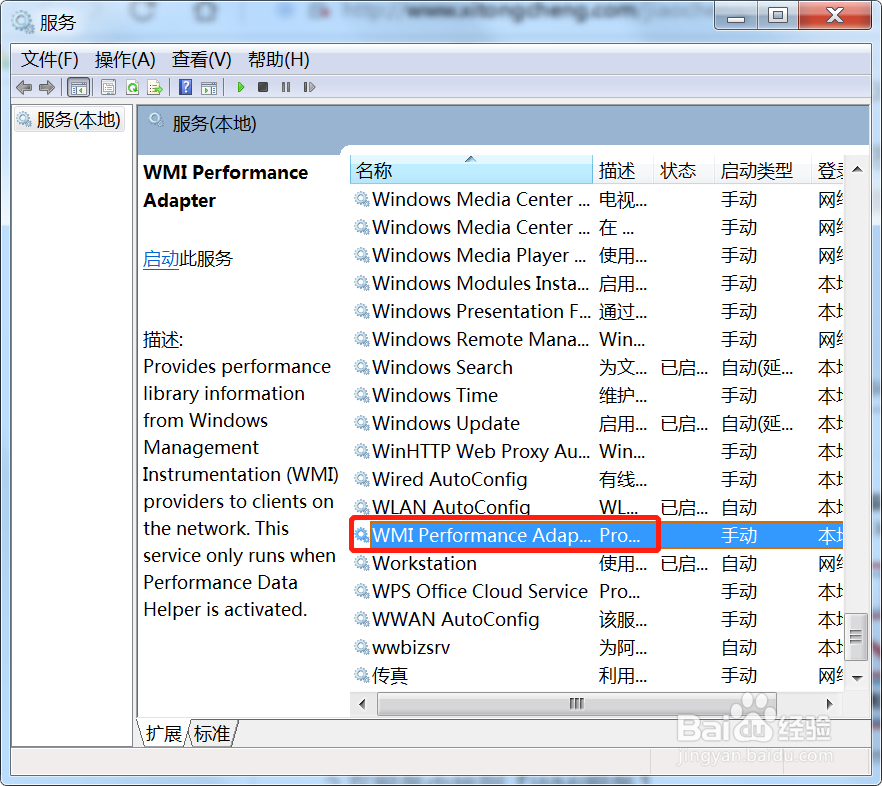Image resolution: width=882 pixels, height=786 pixels.
Task: Click the blue Help question-mark icon
Action: point(185,87)
